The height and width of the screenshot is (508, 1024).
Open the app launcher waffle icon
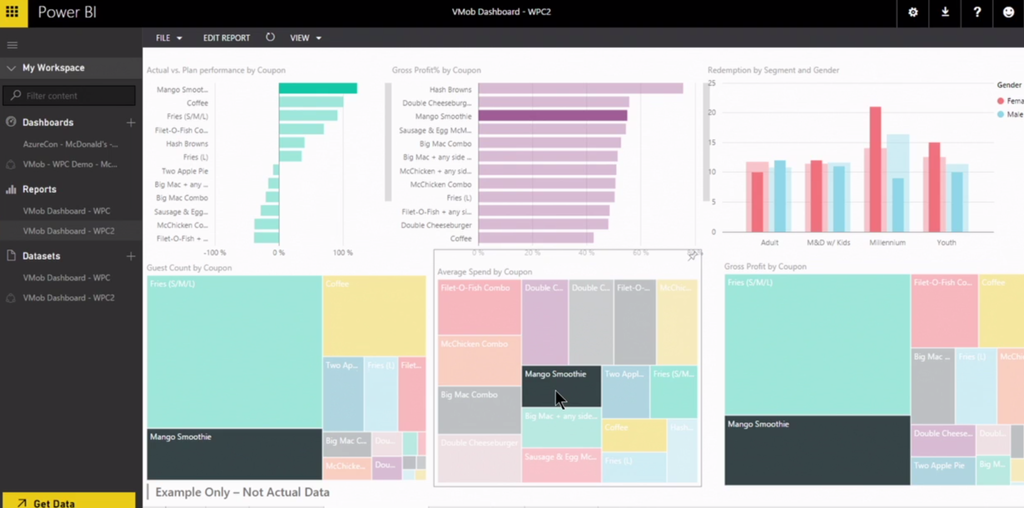(x=12, y=12)
